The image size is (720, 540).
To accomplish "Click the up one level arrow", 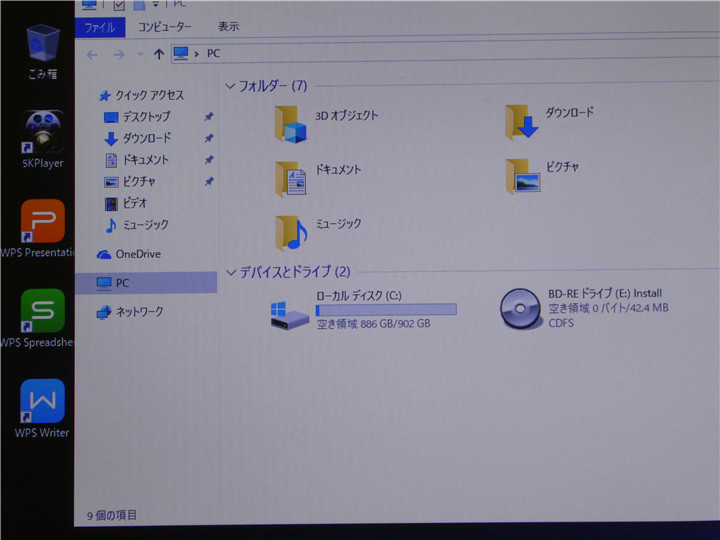I will 159,54.
